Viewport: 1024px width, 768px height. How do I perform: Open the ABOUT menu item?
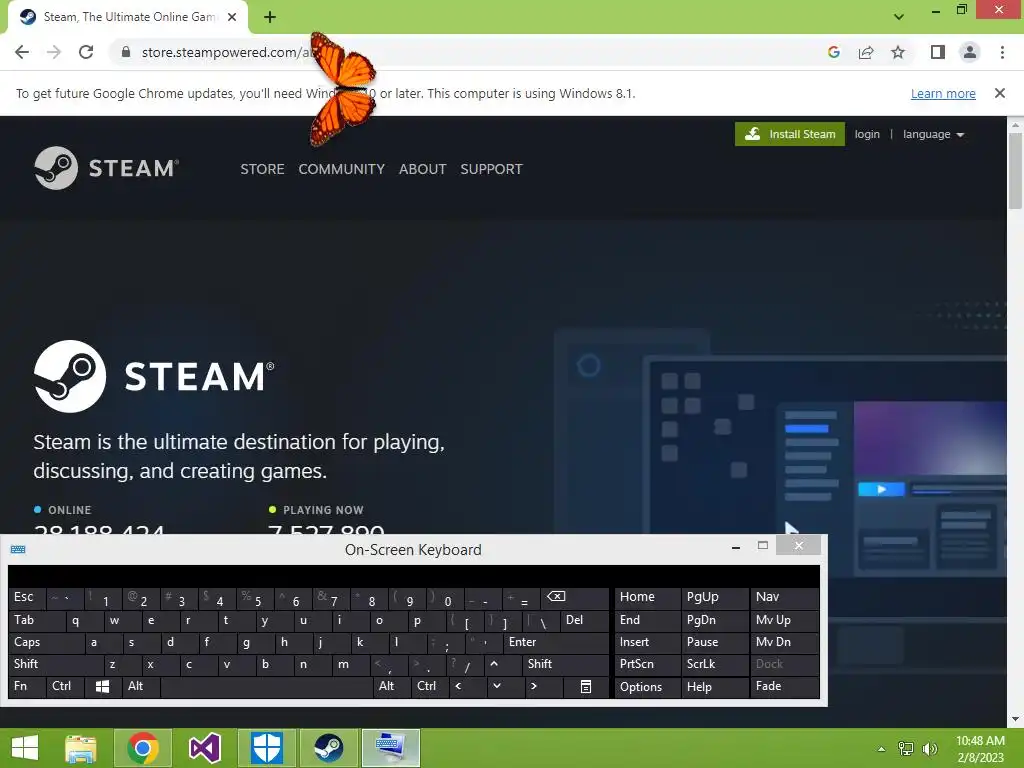coord(423,169)
